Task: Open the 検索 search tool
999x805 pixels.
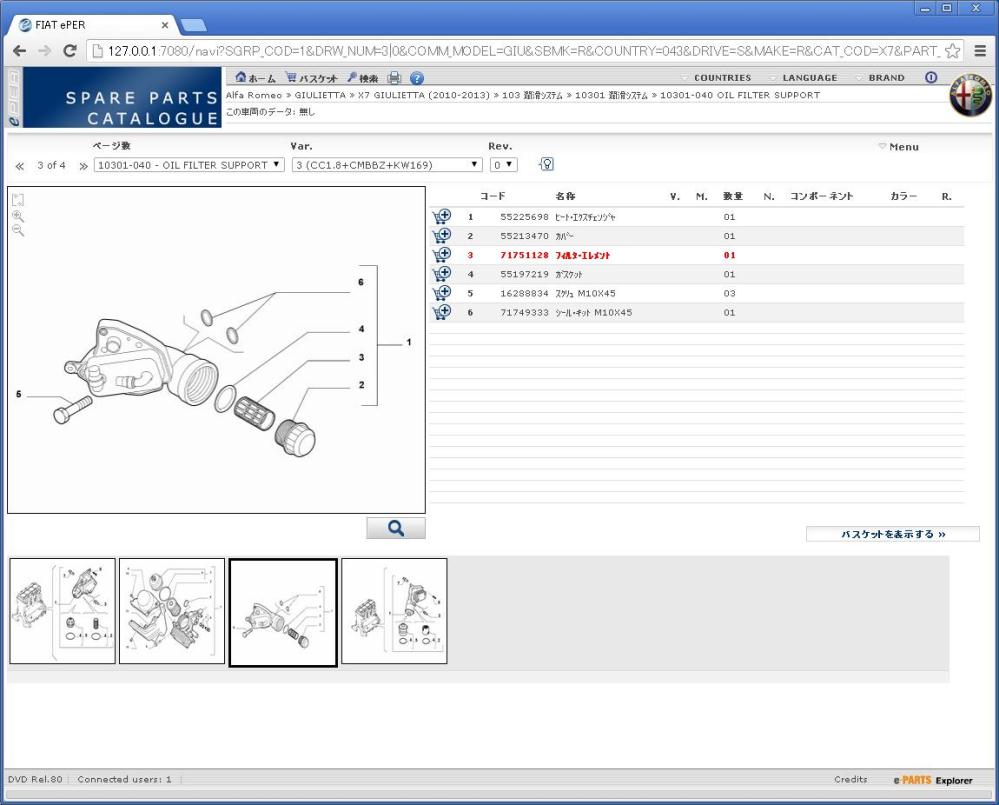Action: (363, 78)
